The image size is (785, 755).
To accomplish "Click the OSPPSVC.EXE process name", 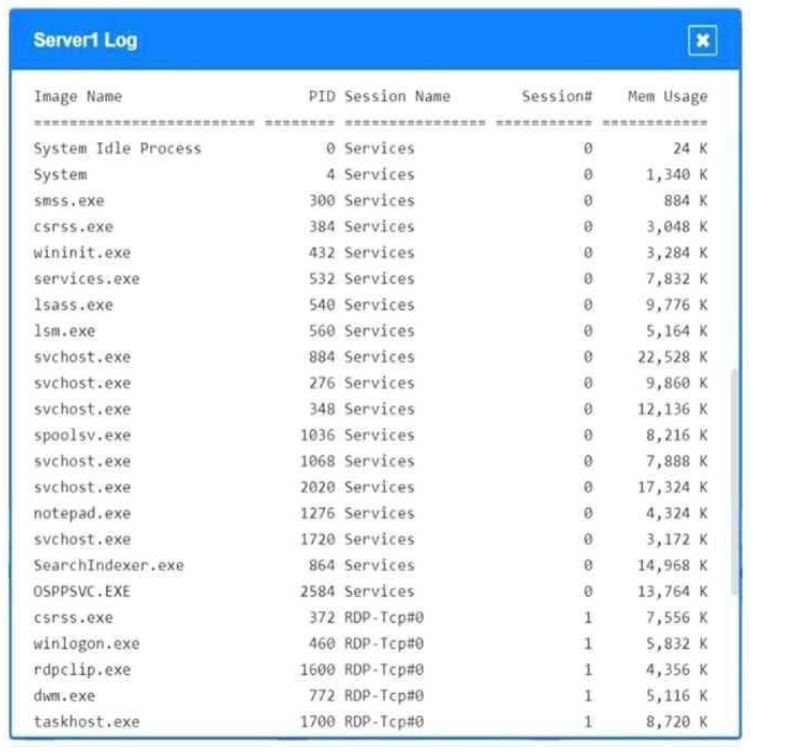I will tap(82, 591).
